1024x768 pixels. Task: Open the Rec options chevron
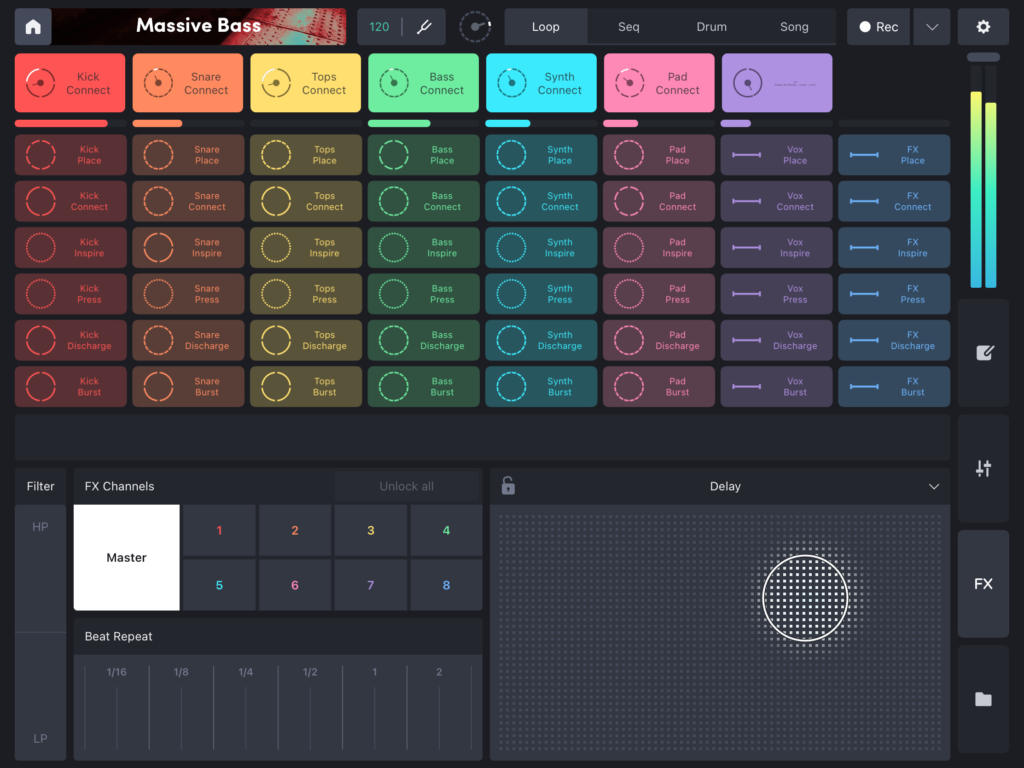click(x=931, y=27)
